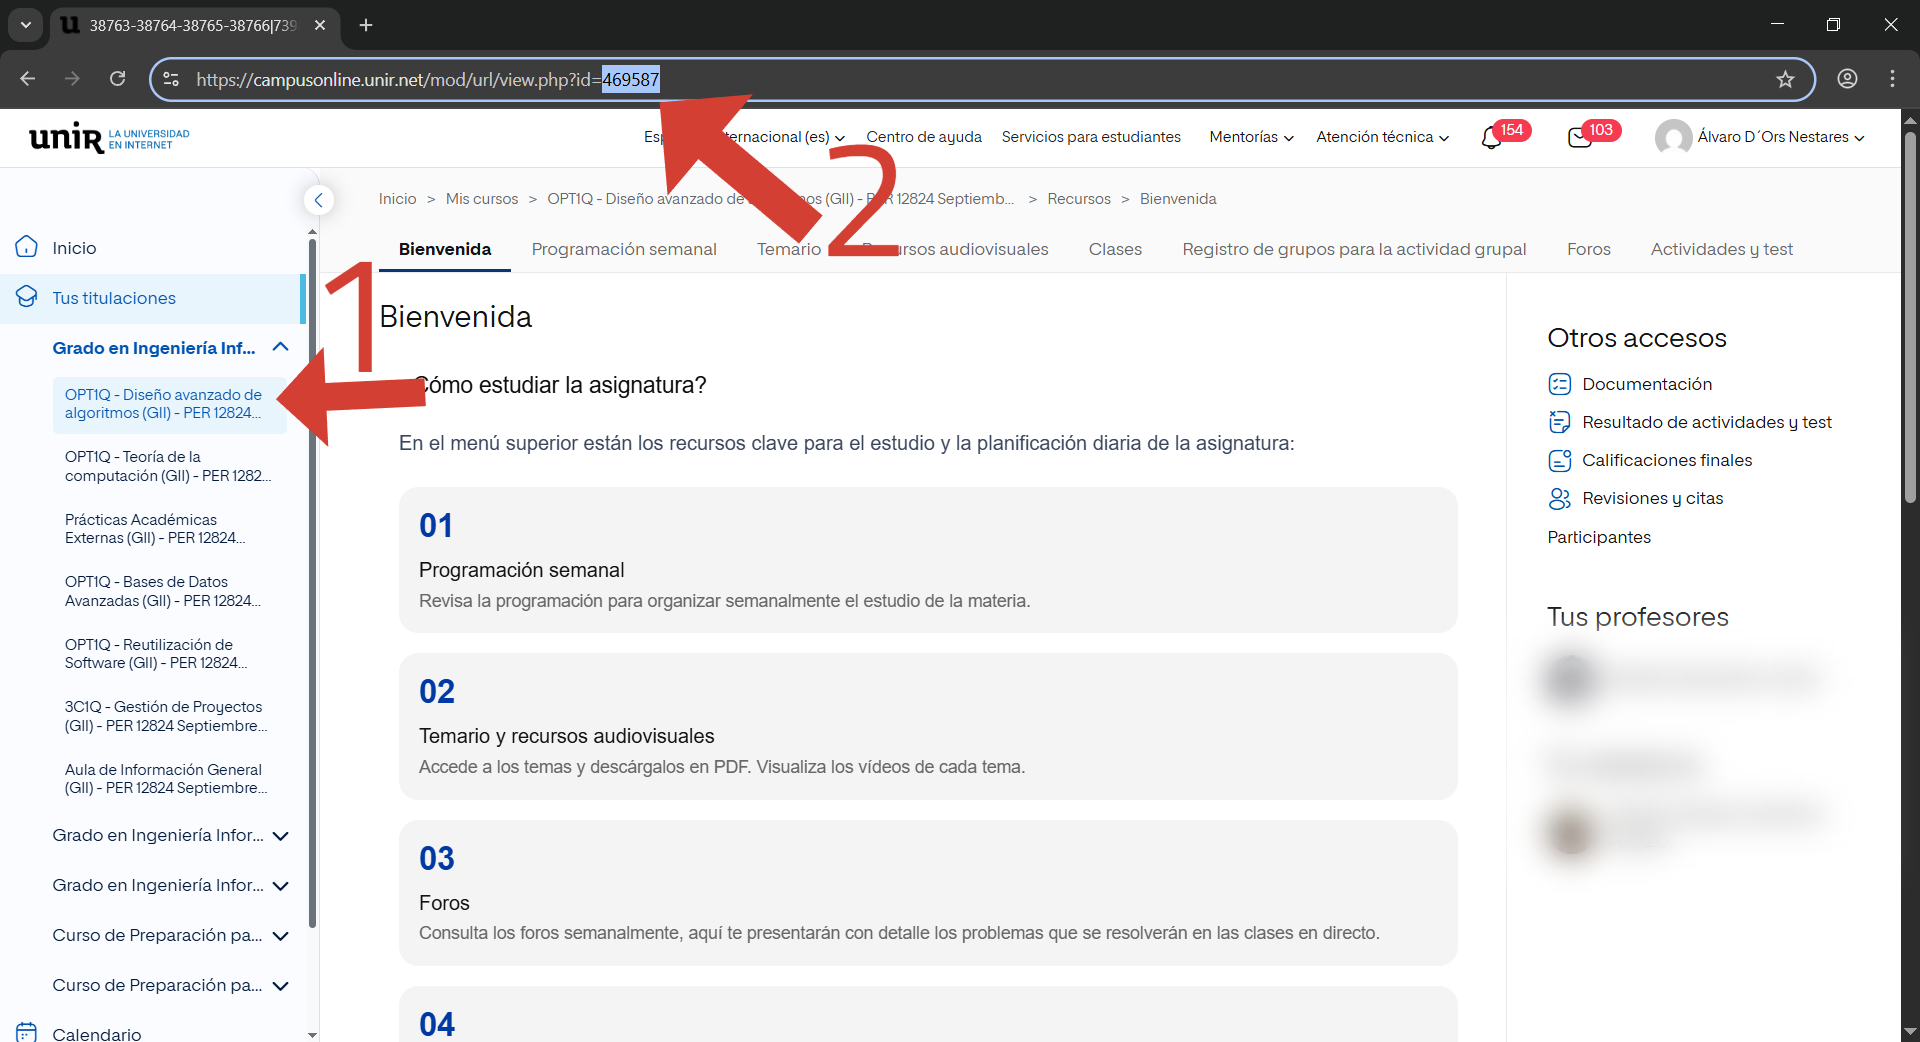This screenshot has height=1042, width=1920.
Task: Switch to the Programación semanal tab
Action: coord(624,249)
